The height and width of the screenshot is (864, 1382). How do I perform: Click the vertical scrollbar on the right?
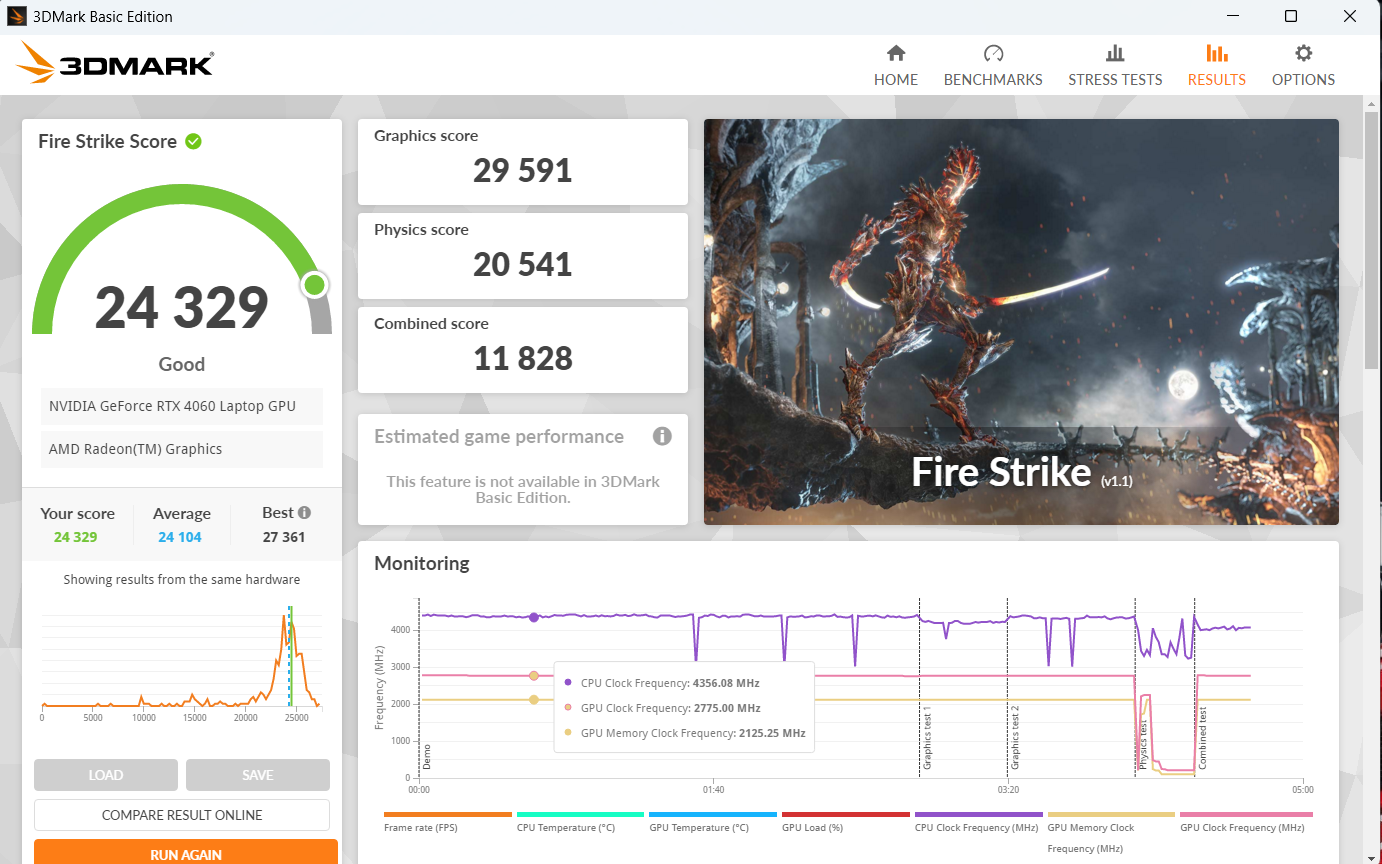(1373, 240)
